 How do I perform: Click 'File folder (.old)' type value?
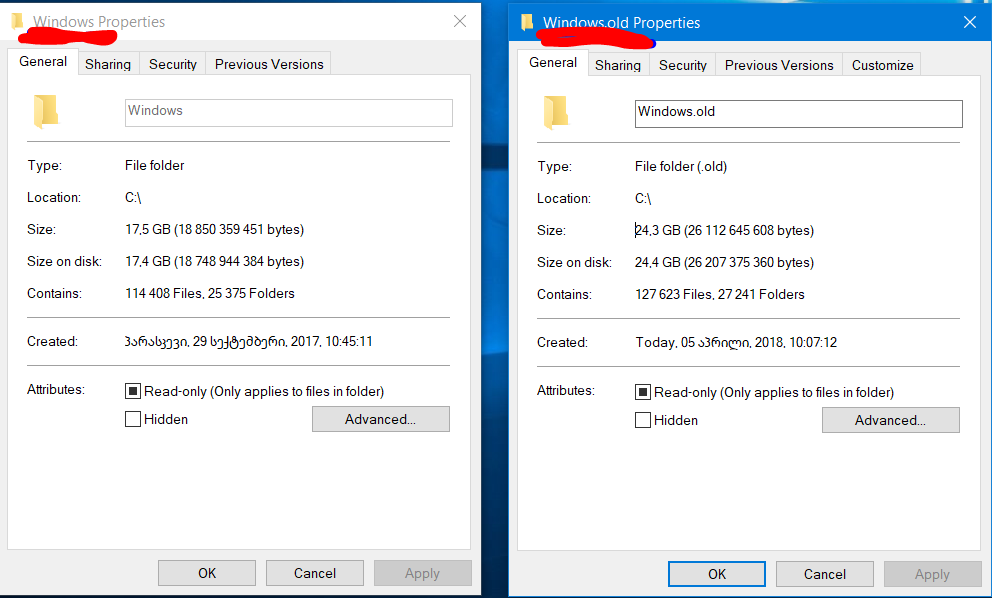(x=681, y=166)
